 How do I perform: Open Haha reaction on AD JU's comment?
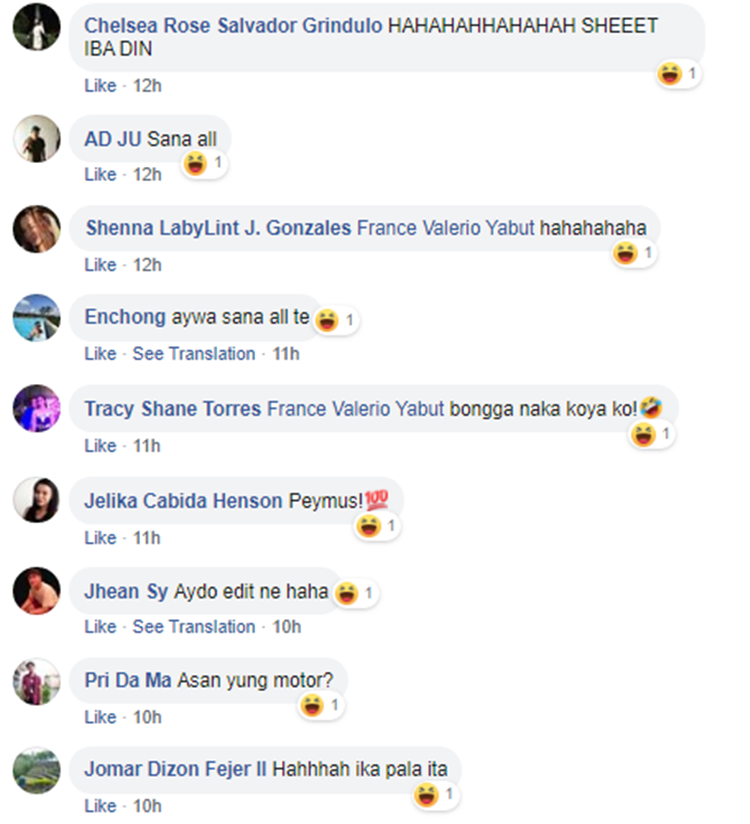click(204, 163)
